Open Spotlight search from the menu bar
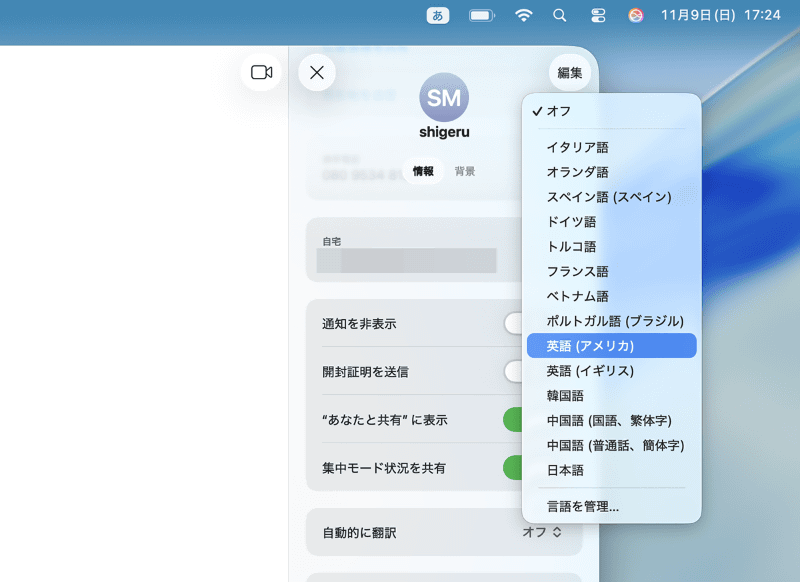Screen dimensions: 800x582 coord(559,15)
